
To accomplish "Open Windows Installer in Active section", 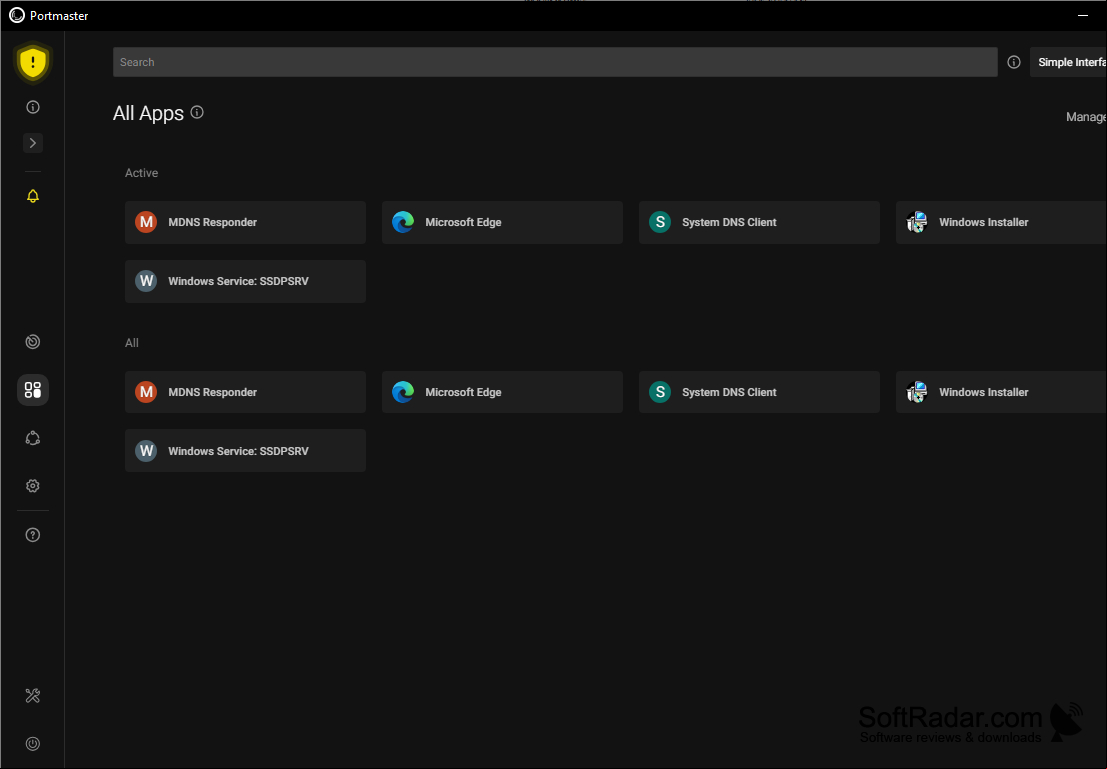I will (x=1001, y=222).
